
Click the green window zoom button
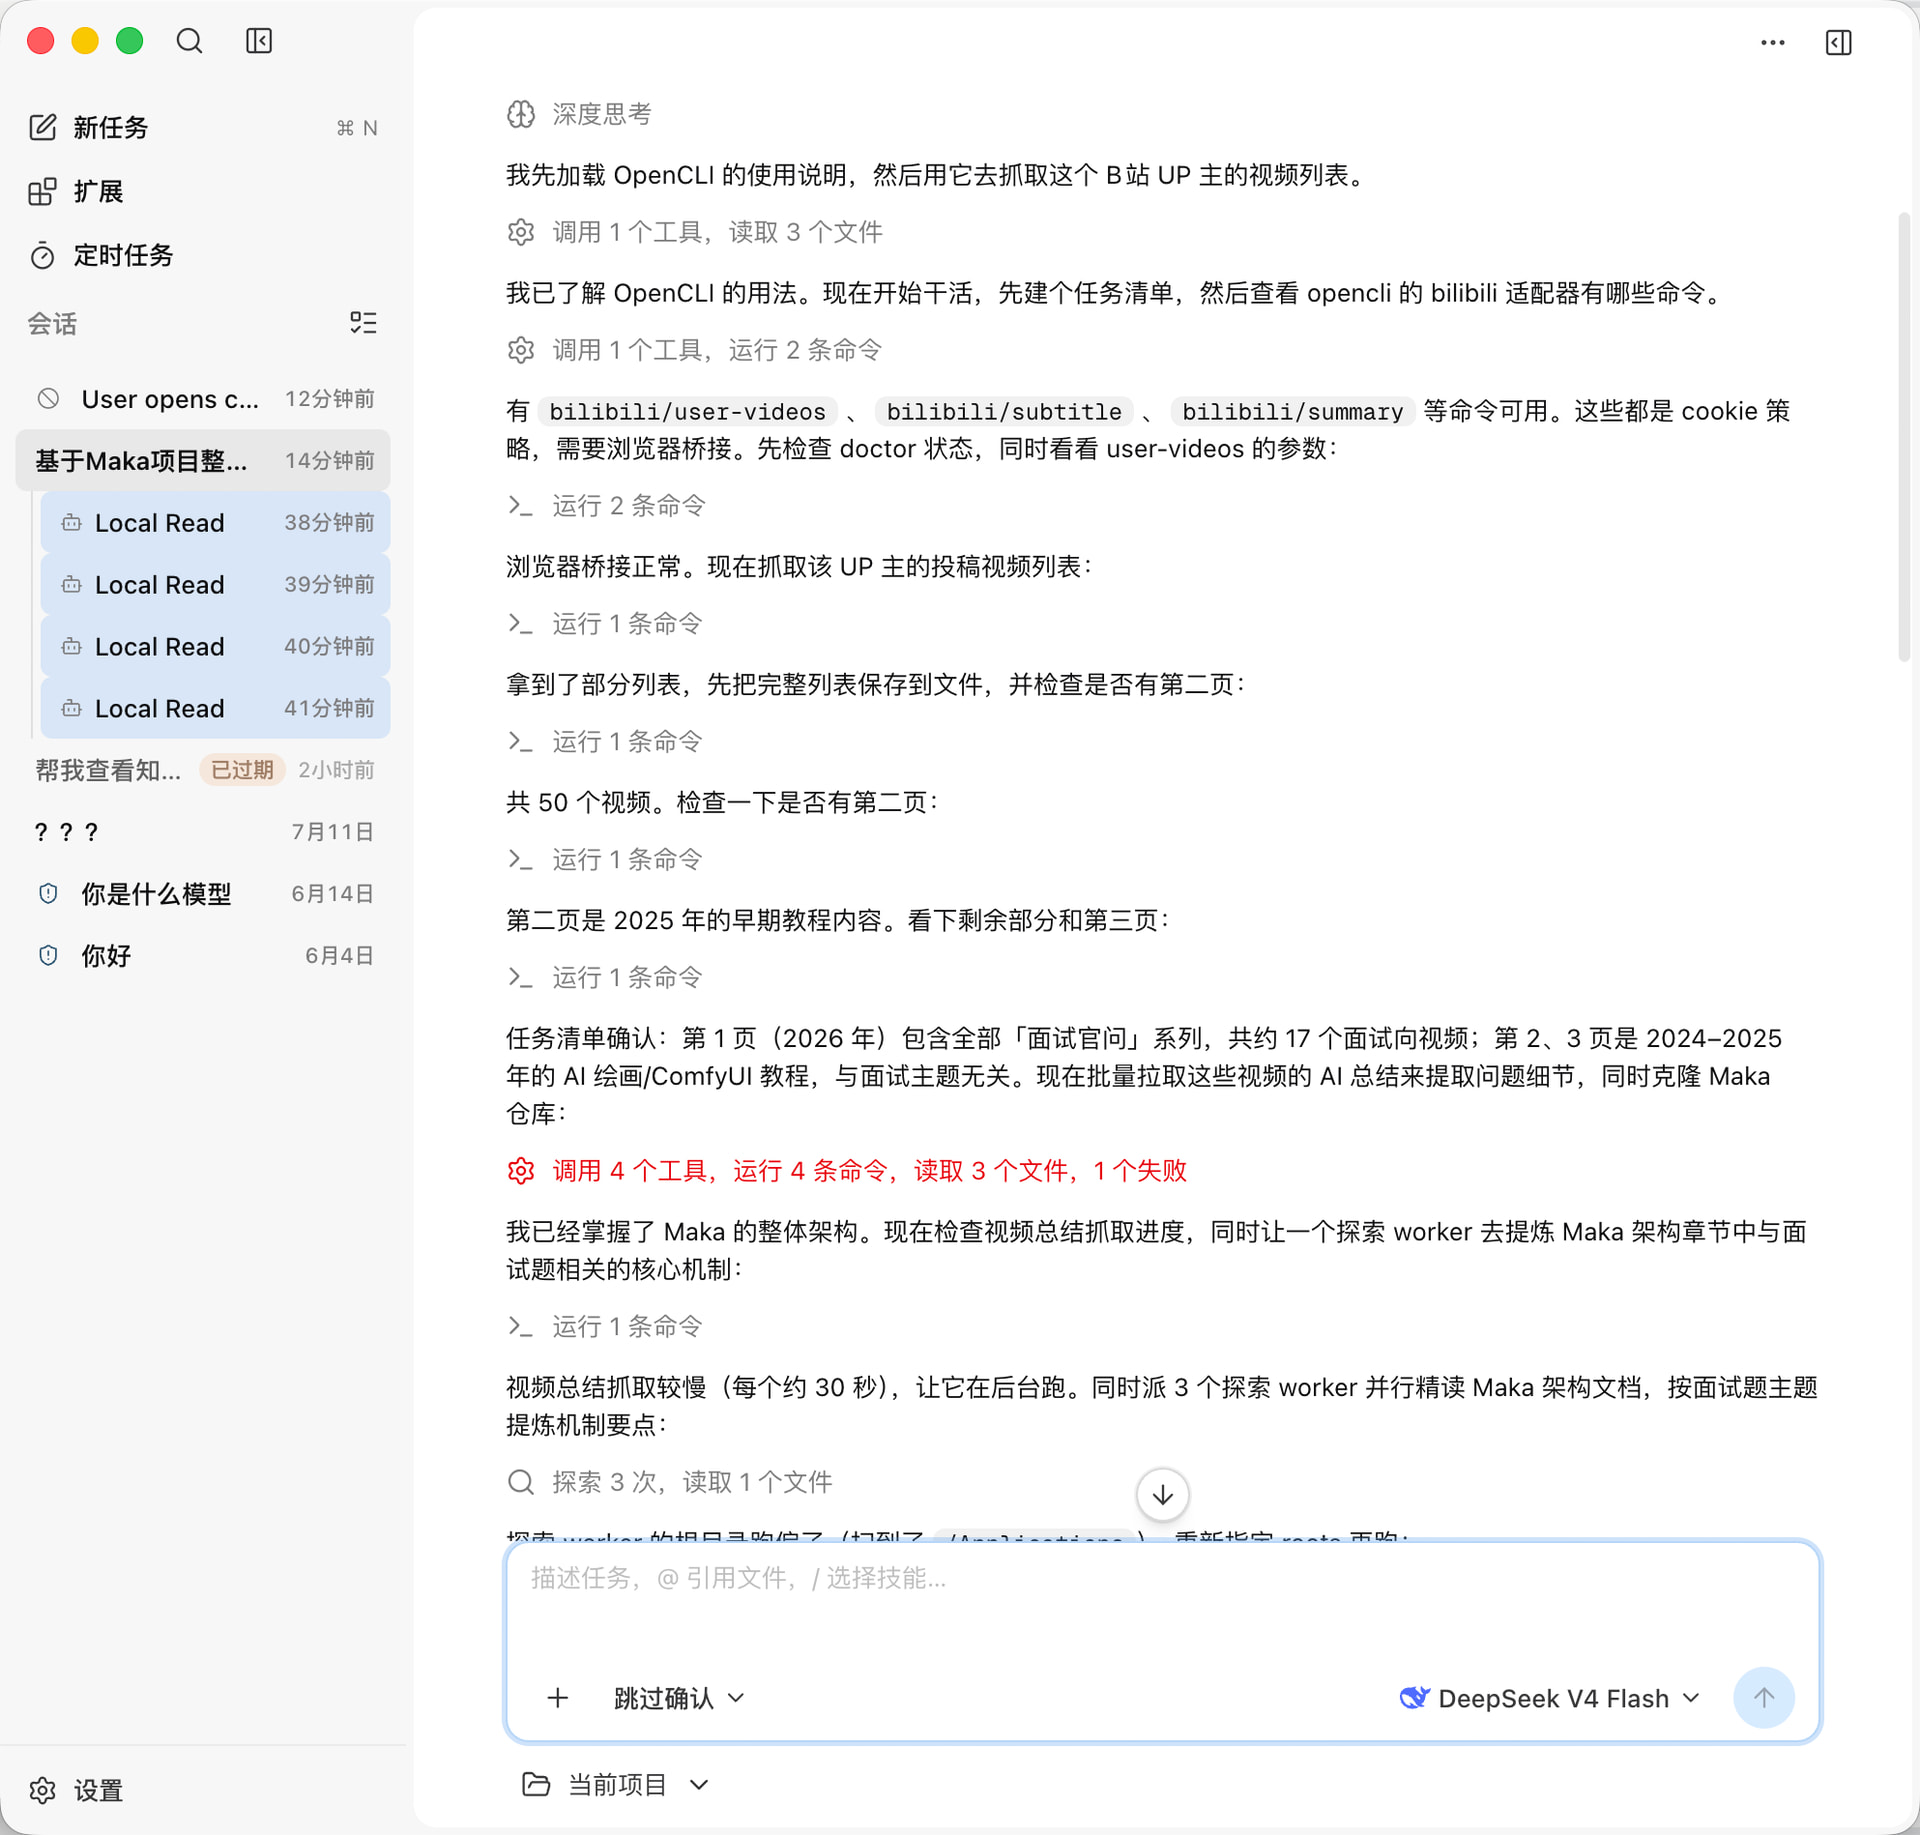tap(130, 41)
